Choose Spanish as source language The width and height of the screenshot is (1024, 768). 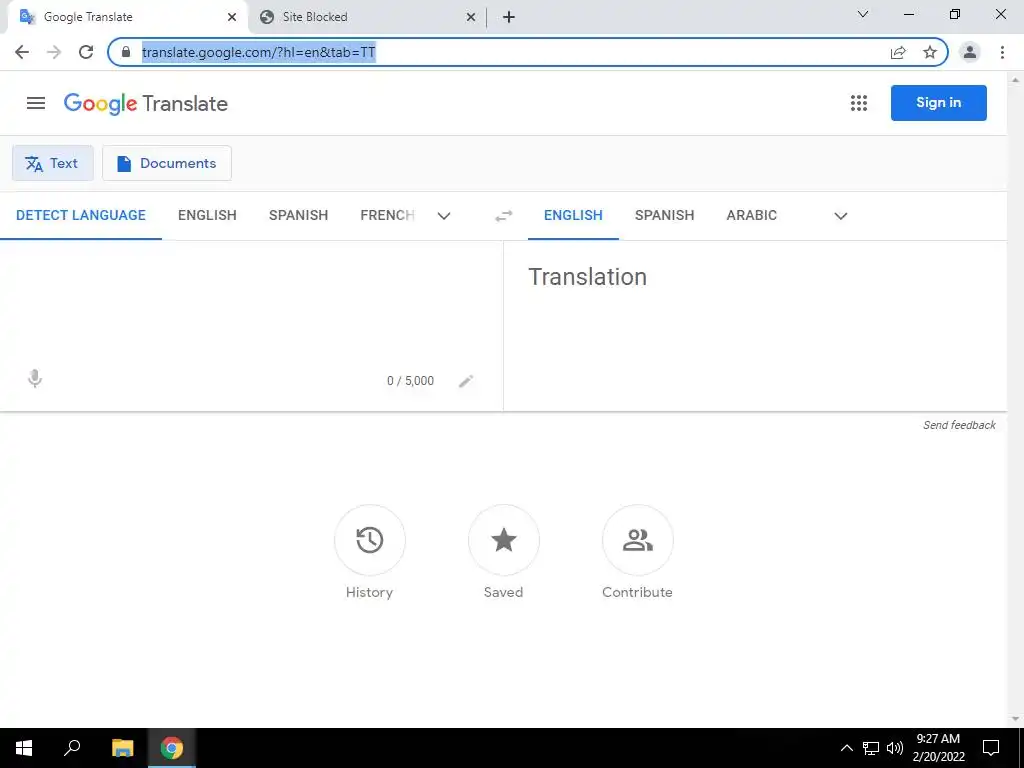point(298,216)
